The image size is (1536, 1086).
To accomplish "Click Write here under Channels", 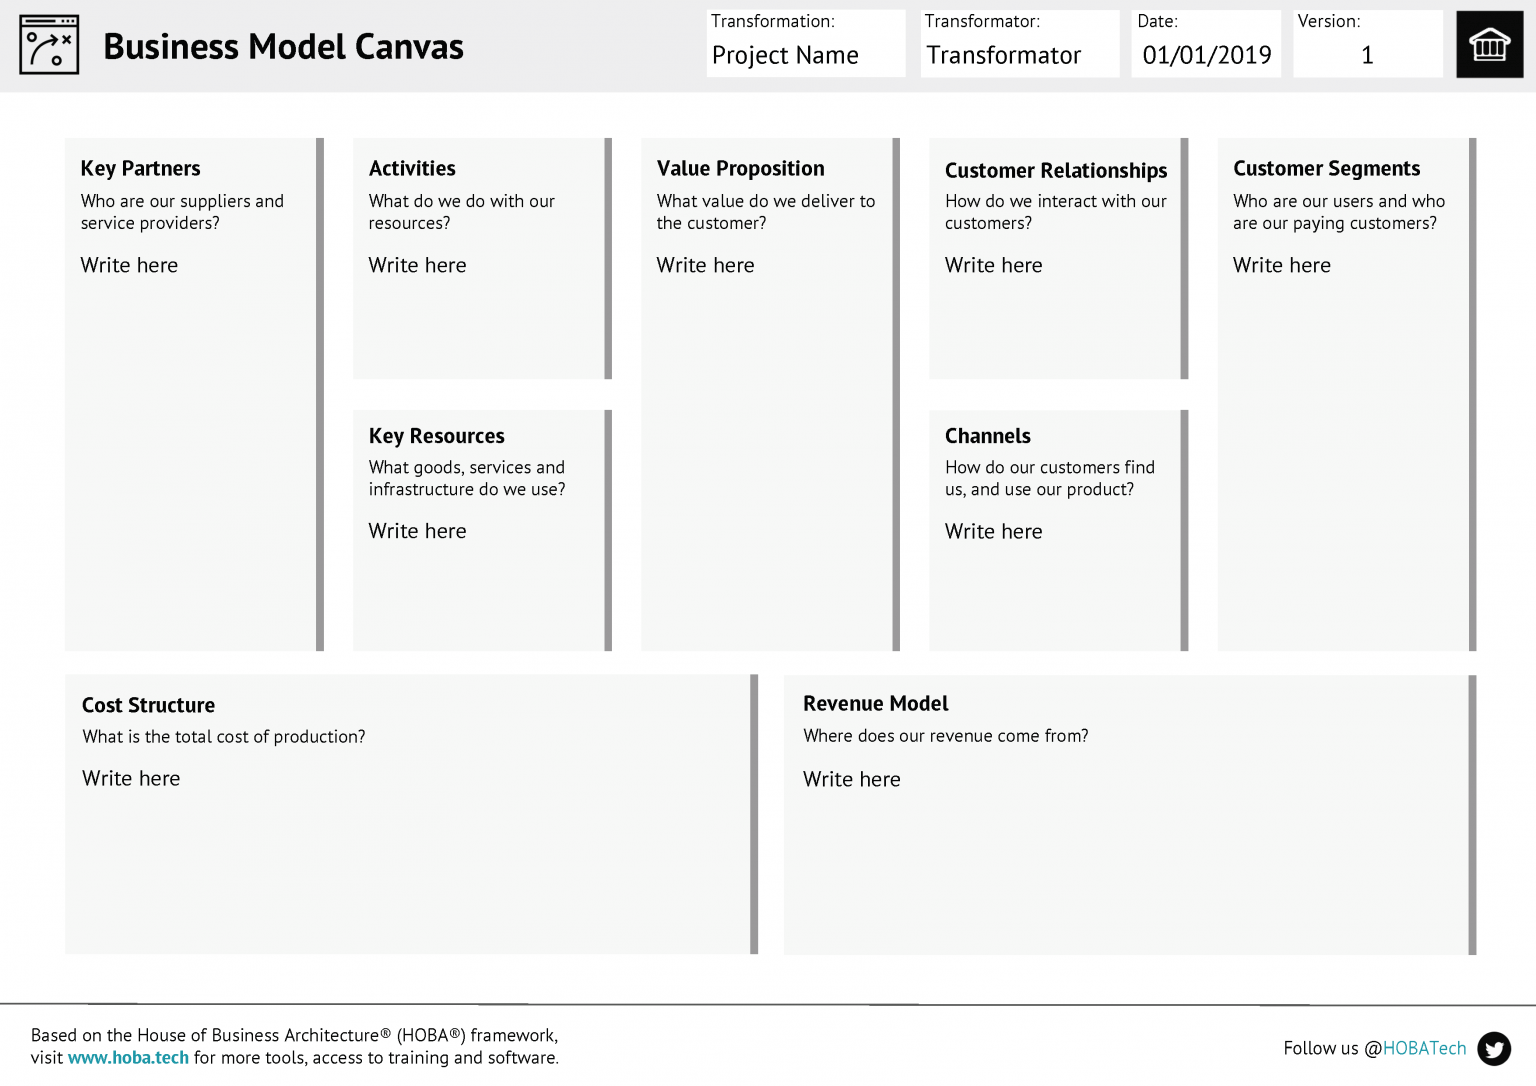I will 993,531.
